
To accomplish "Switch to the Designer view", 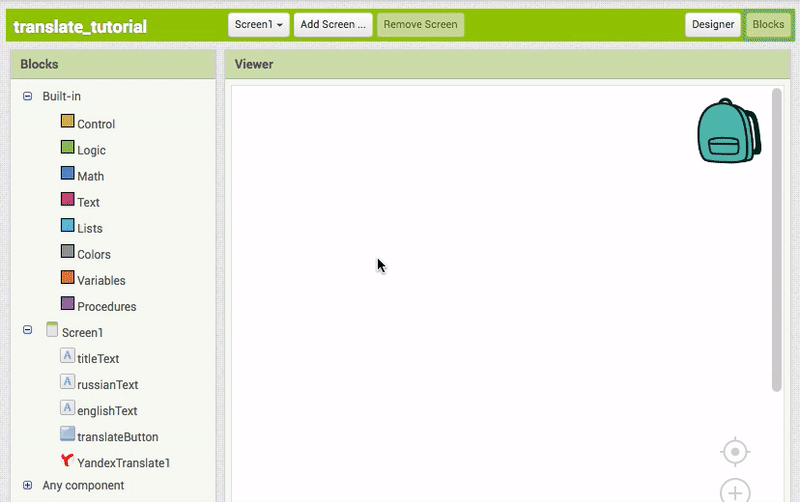I will (x=712, y=25).
